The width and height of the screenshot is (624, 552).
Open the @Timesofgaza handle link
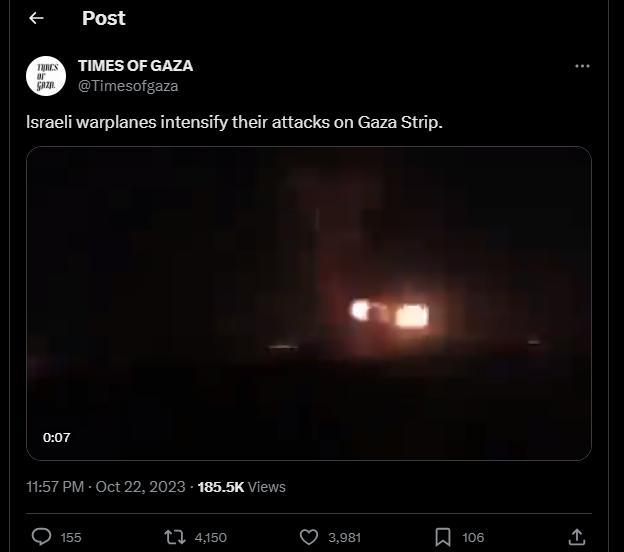128,86
